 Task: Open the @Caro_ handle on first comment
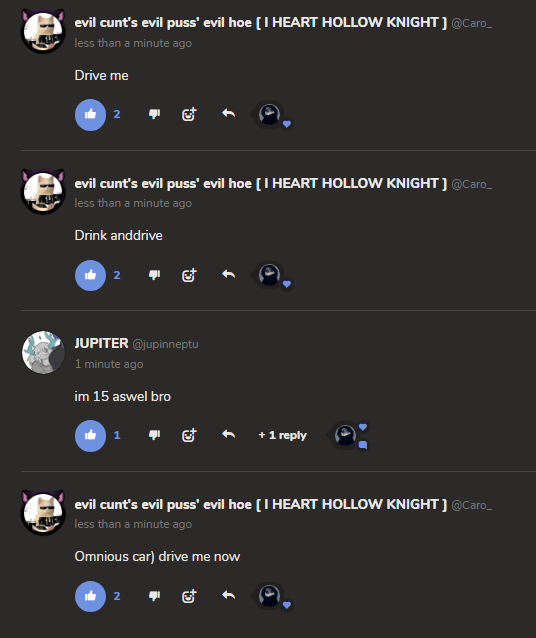471,23
